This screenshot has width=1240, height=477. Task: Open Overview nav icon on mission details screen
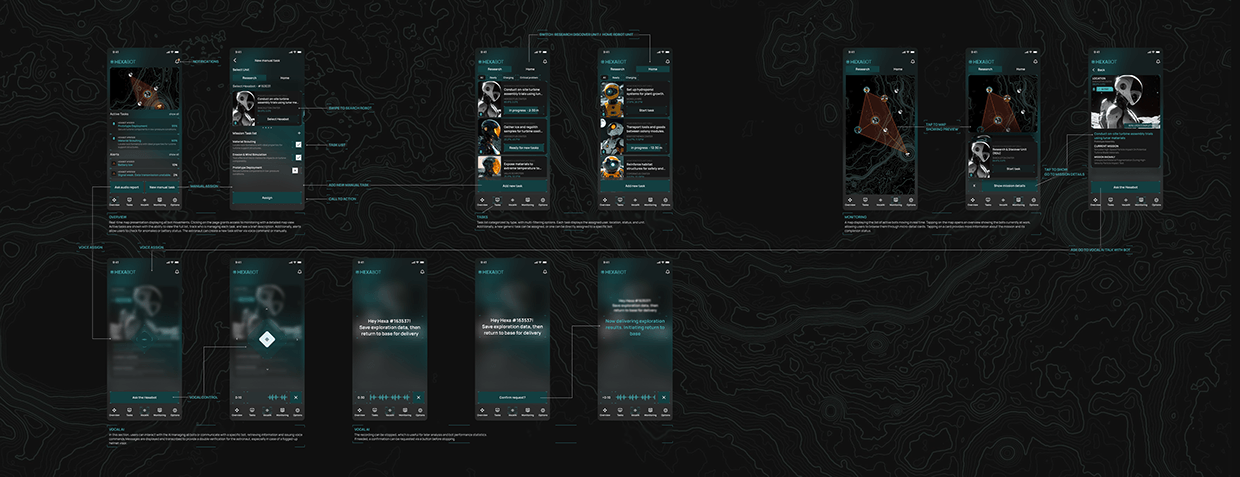click(x=1095, y=200)
